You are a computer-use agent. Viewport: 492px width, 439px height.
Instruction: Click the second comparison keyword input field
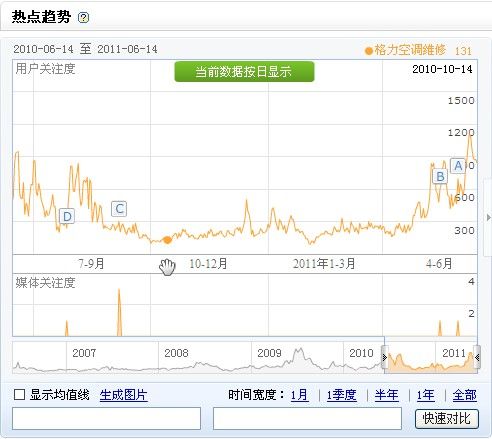[307, 418]
